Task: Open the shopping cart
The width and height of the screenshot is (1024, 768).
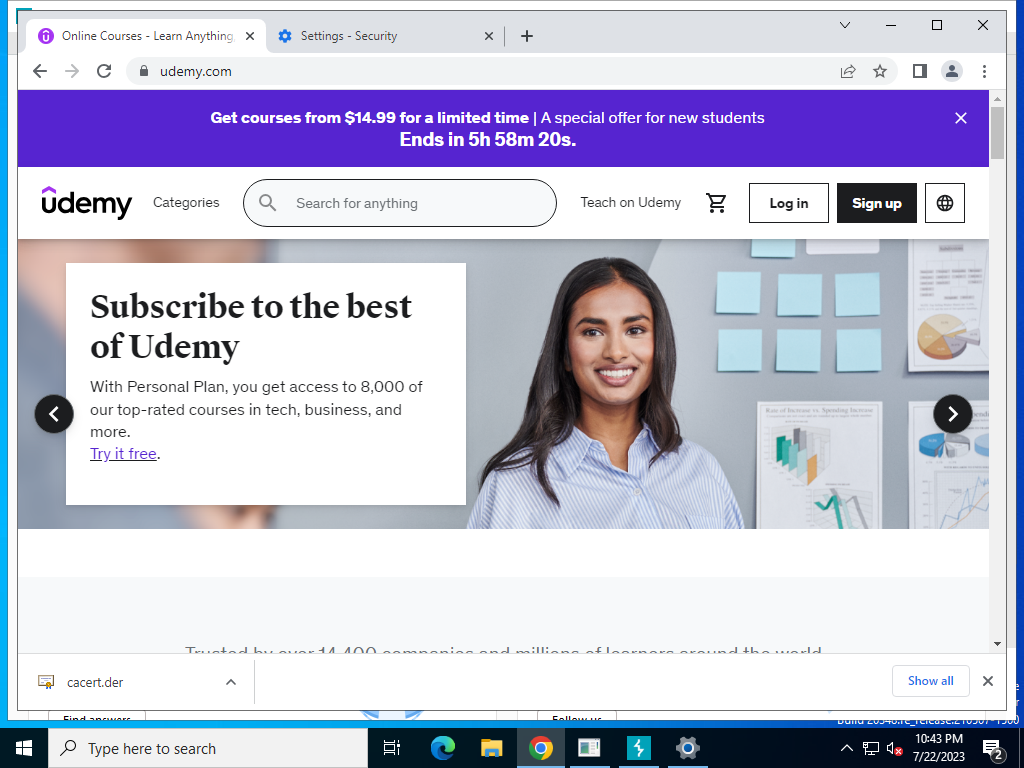Action: coord(716,203)
